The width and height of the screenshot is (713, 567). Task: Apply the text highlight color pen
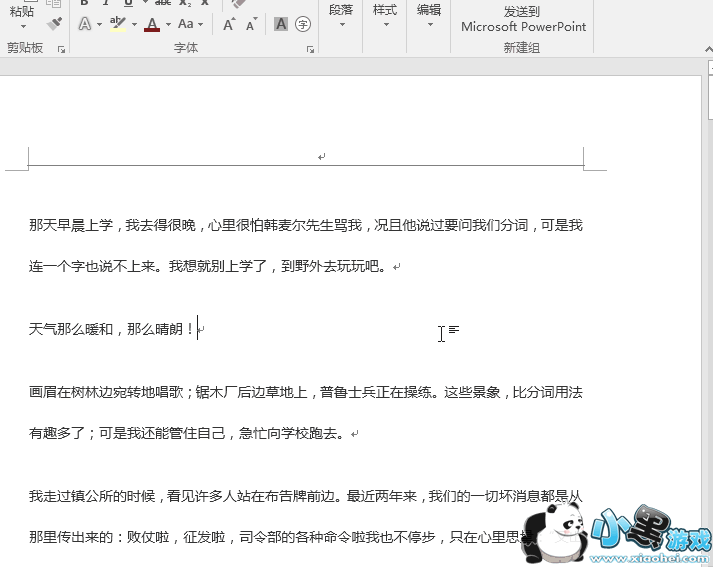tap(117, 24)
